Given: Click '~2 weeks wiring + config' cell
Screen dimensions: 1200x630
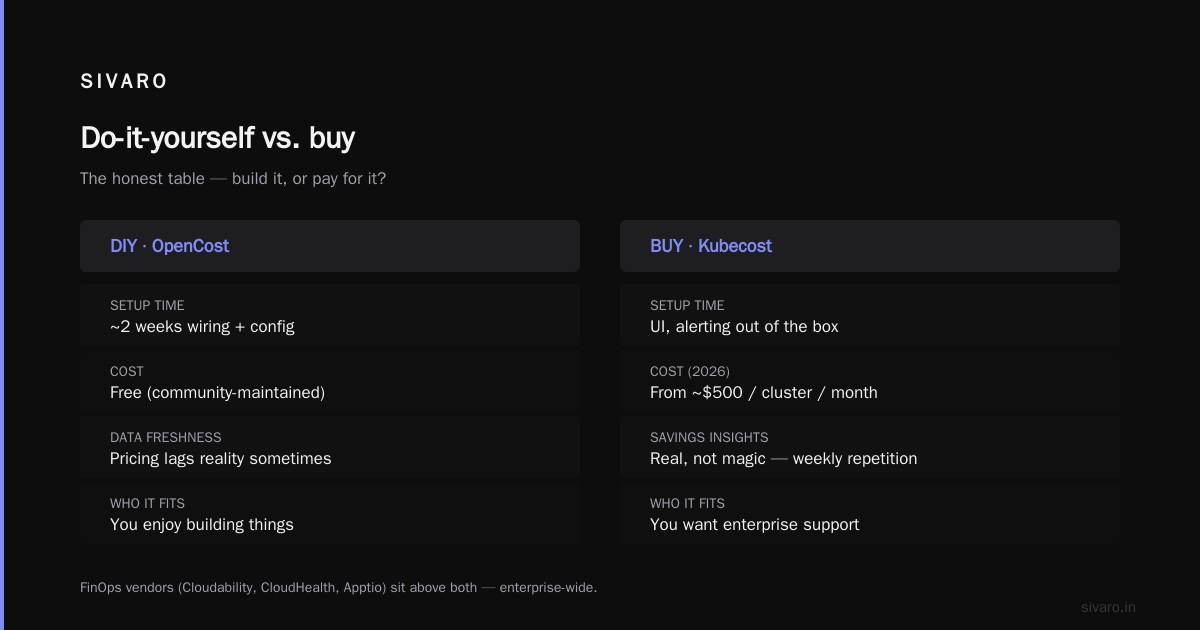Looking at the screenshot, I should click(x=330, y=316).
